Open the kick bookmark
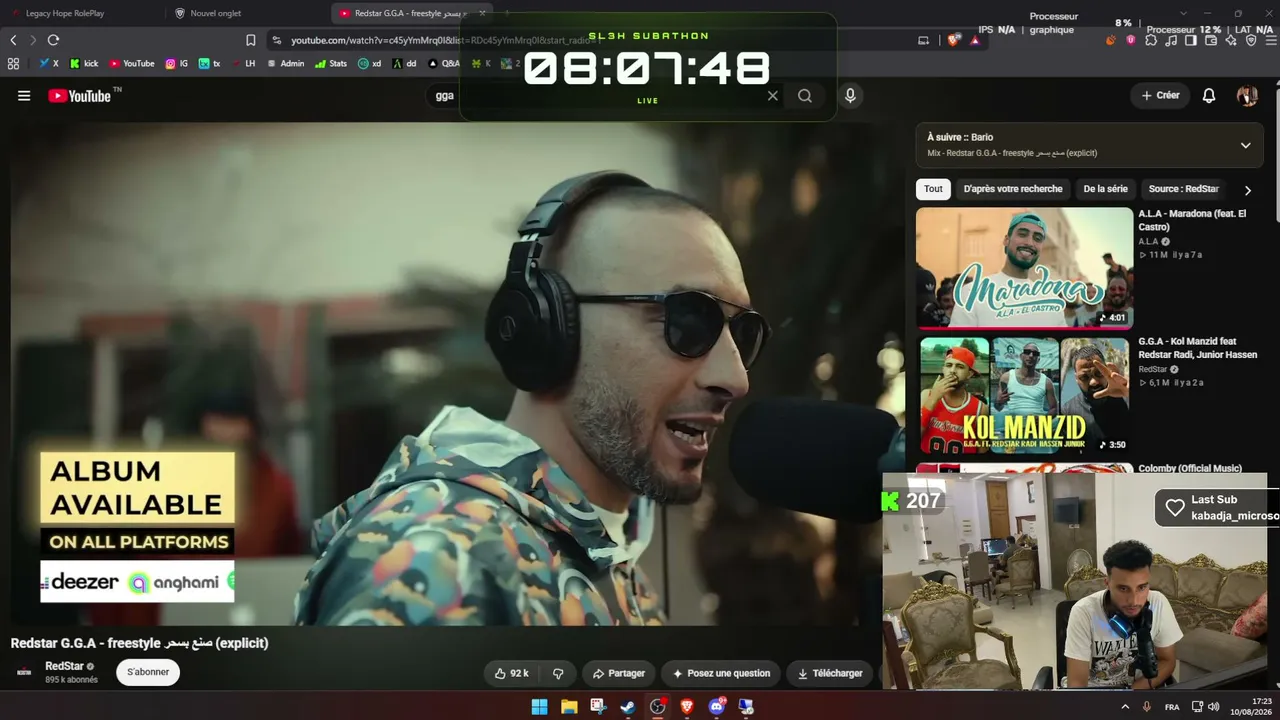The width and height of the screenshot is (1280, 720). [x=84, y=63]
